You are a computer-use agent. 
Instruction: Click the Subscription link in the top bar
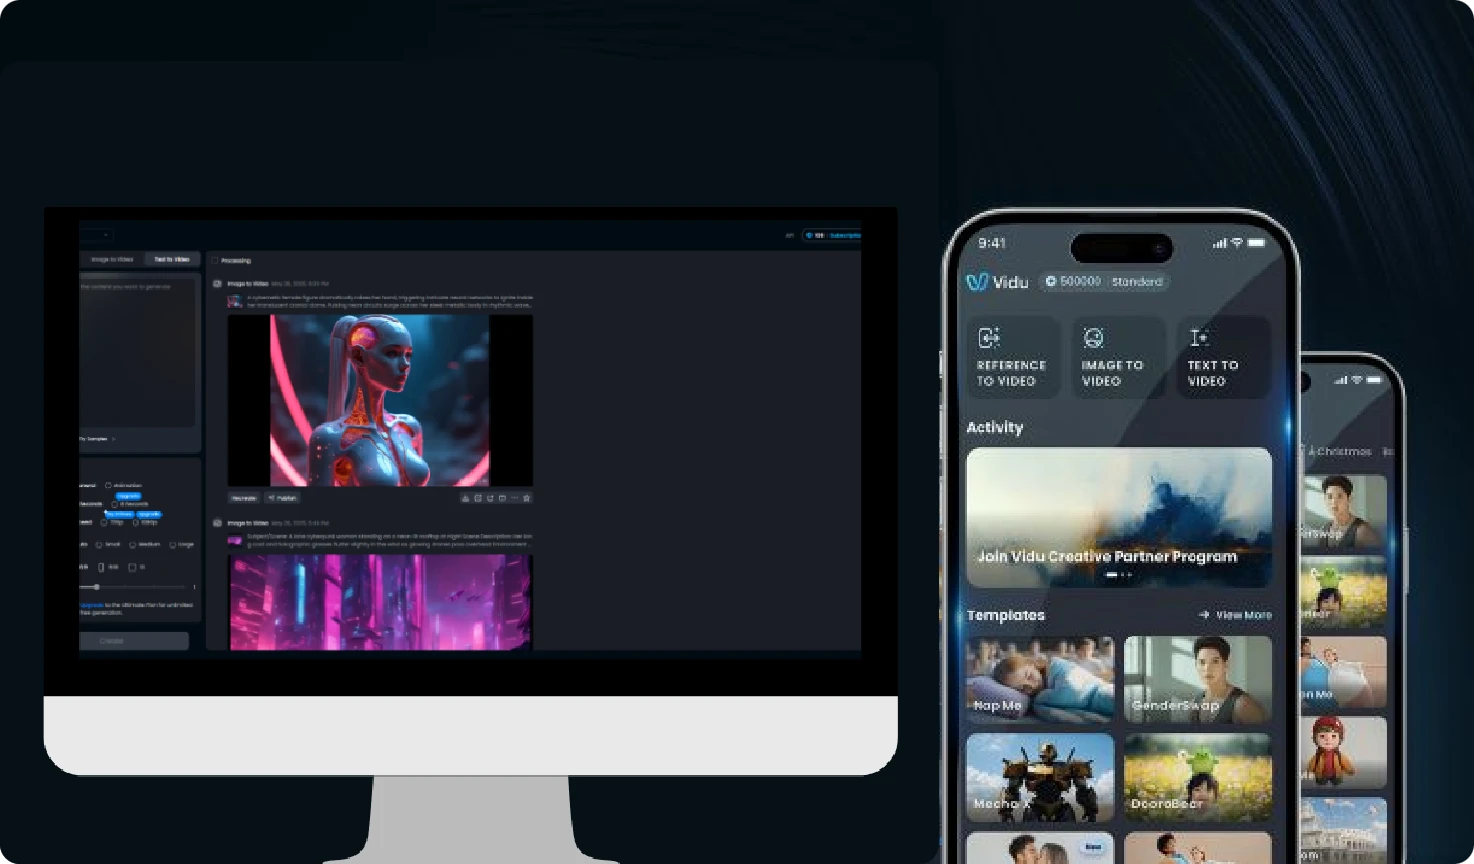(x=845, y=236)
